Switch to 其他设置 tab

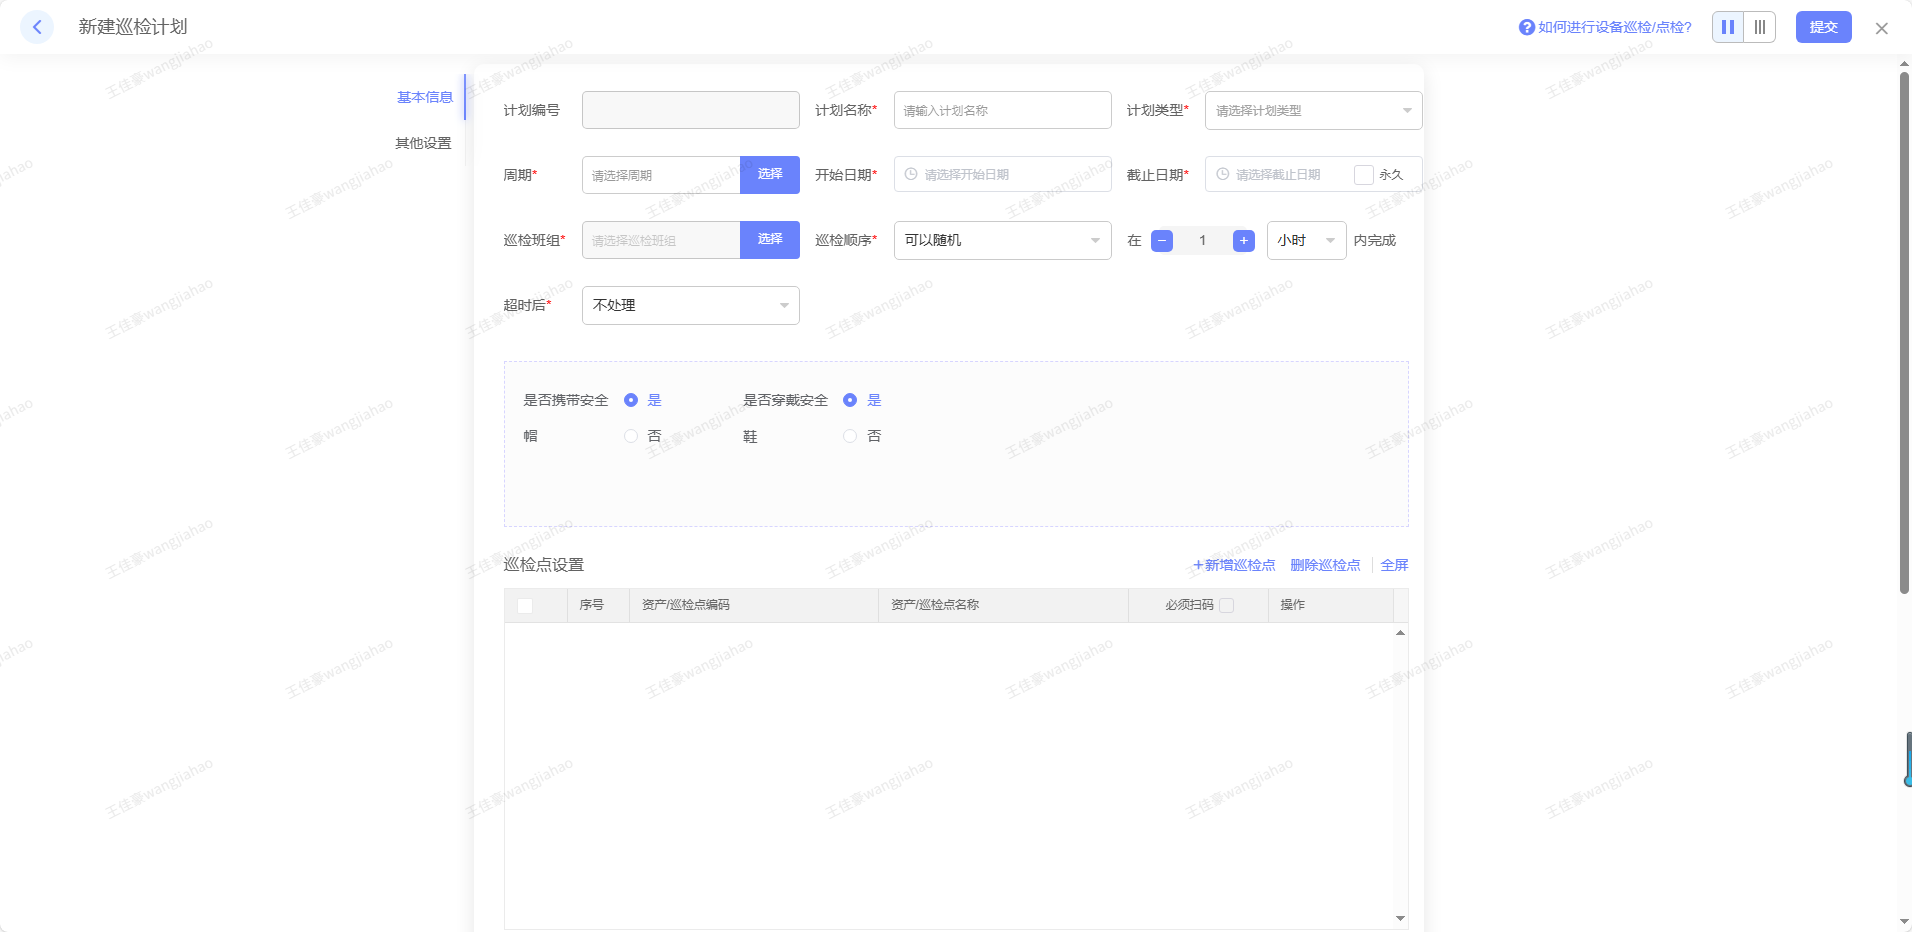tap(423, 143)
